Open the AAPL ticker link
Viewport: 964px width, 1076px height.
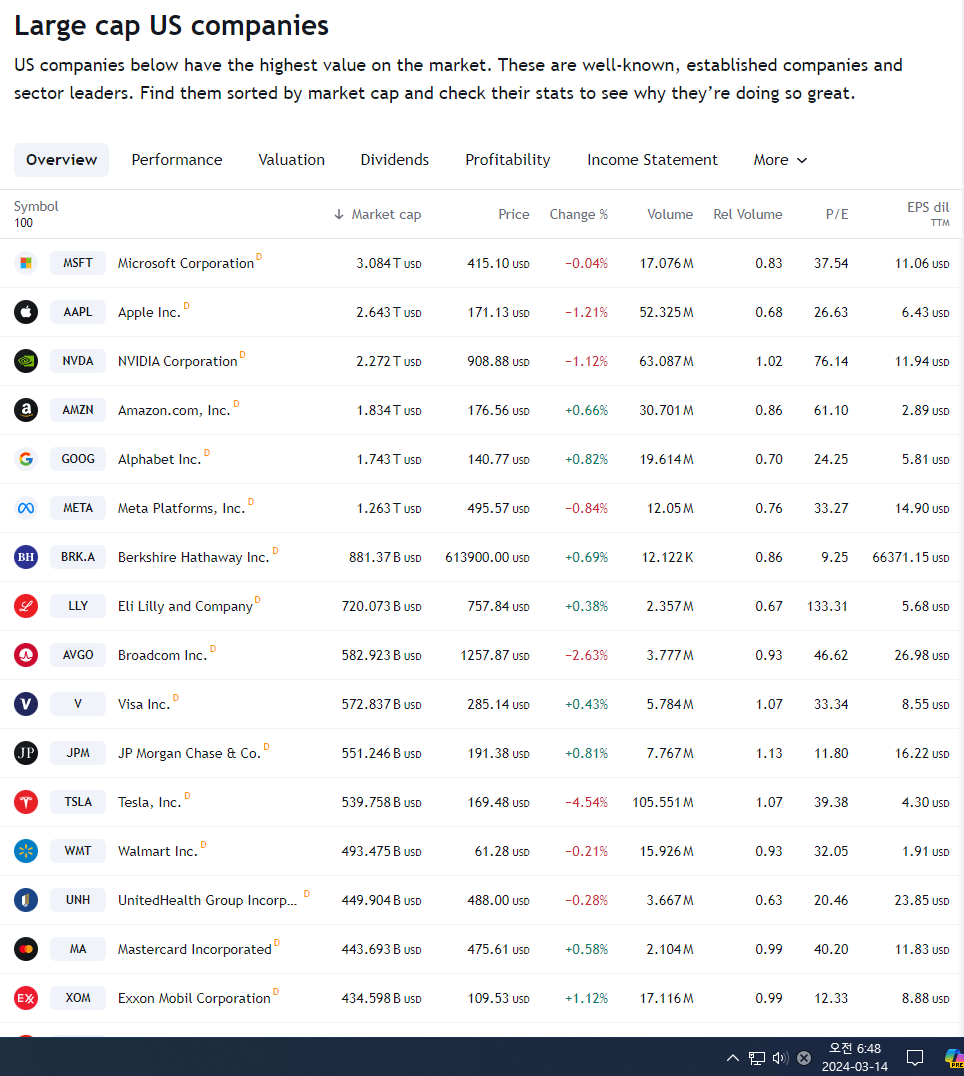coord(78,312)
